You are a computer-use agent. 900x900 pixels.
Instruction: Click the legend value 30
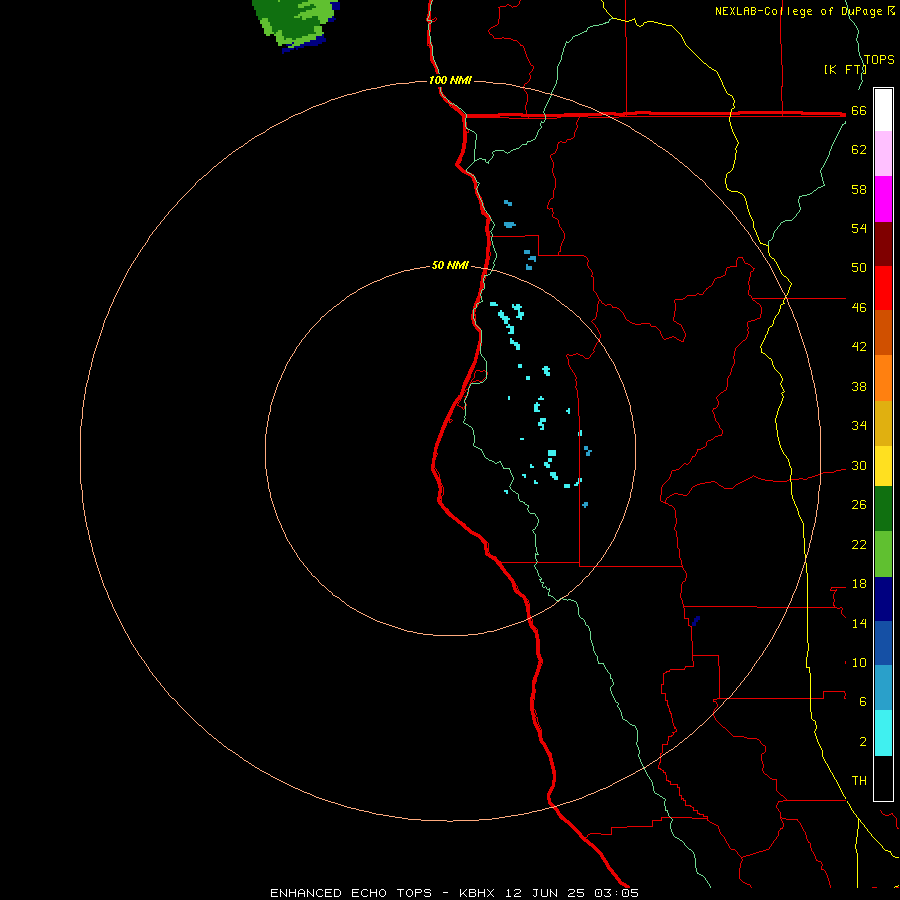859,465
